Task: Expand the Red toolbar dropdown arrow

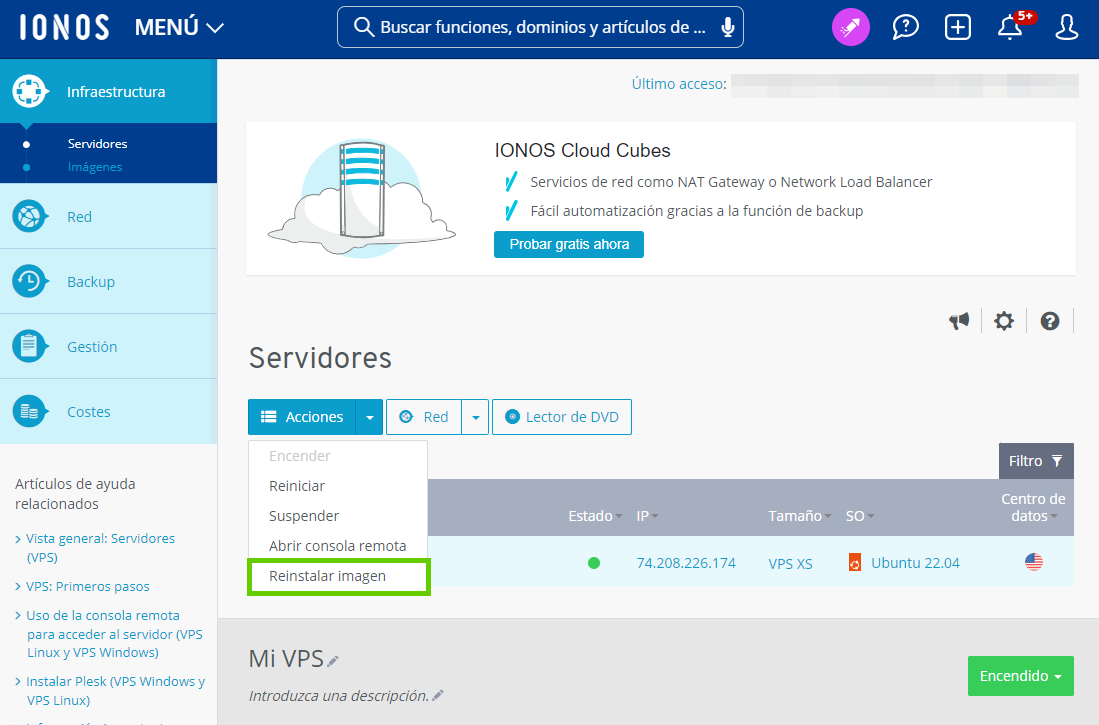Action: tap(475, 416)
